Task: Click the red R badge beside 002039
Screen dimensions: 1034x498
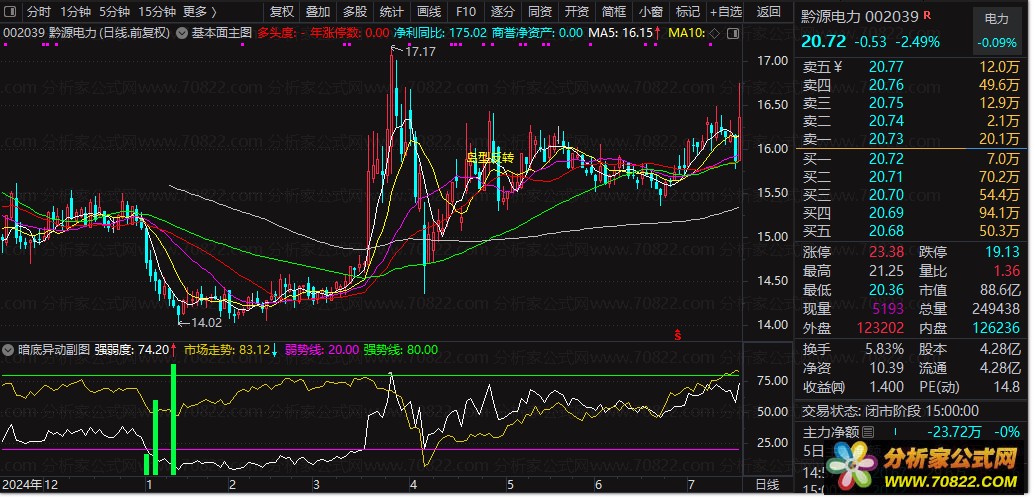Action: (927, 15)
